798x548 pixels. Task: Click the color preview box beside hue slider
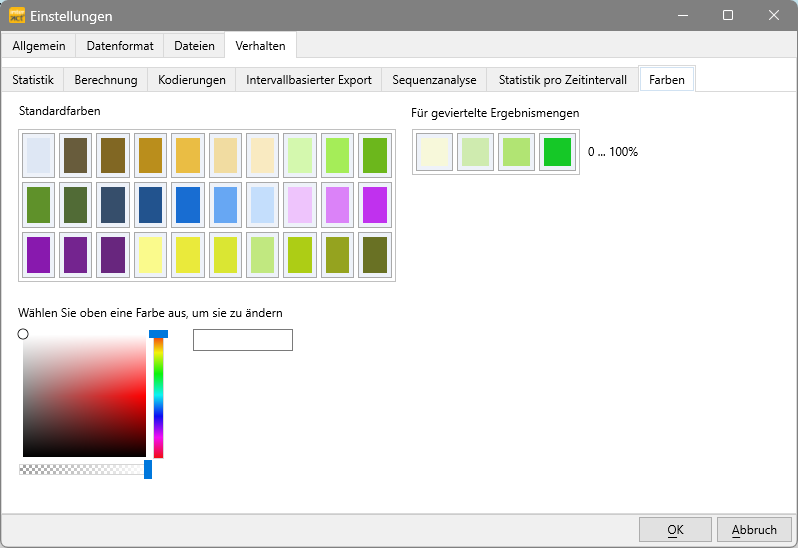point(243,340)
